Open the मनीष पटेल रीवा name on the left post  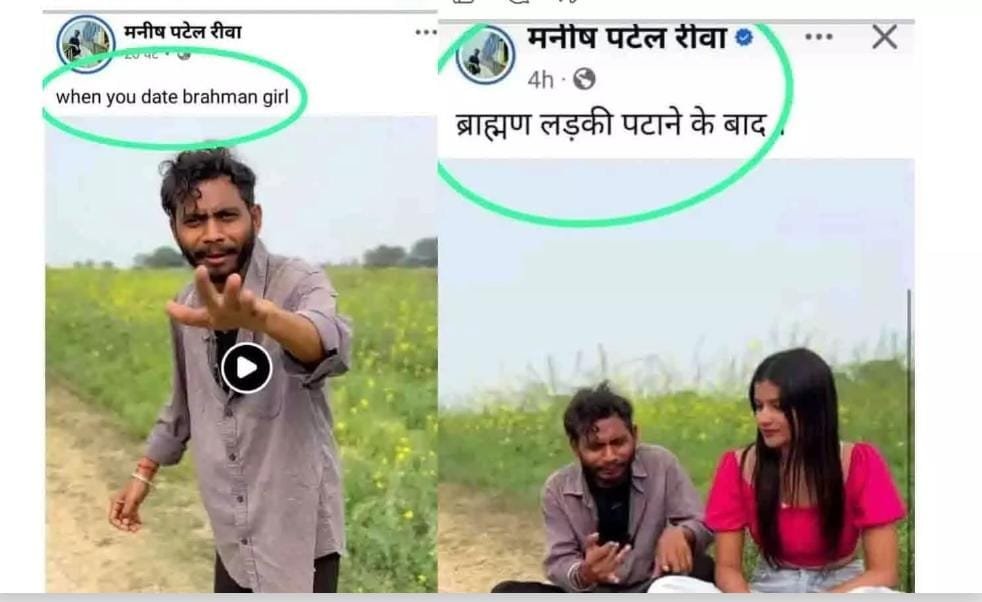(182, 32)
